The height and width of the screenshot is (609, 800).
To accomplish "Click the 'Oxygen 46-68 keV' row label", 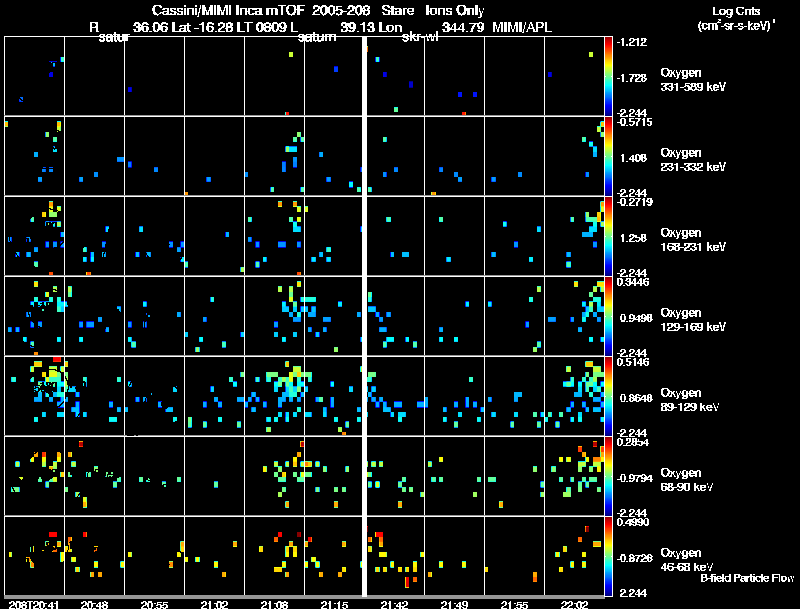I will pyautogui.click(x=686, y=560).
